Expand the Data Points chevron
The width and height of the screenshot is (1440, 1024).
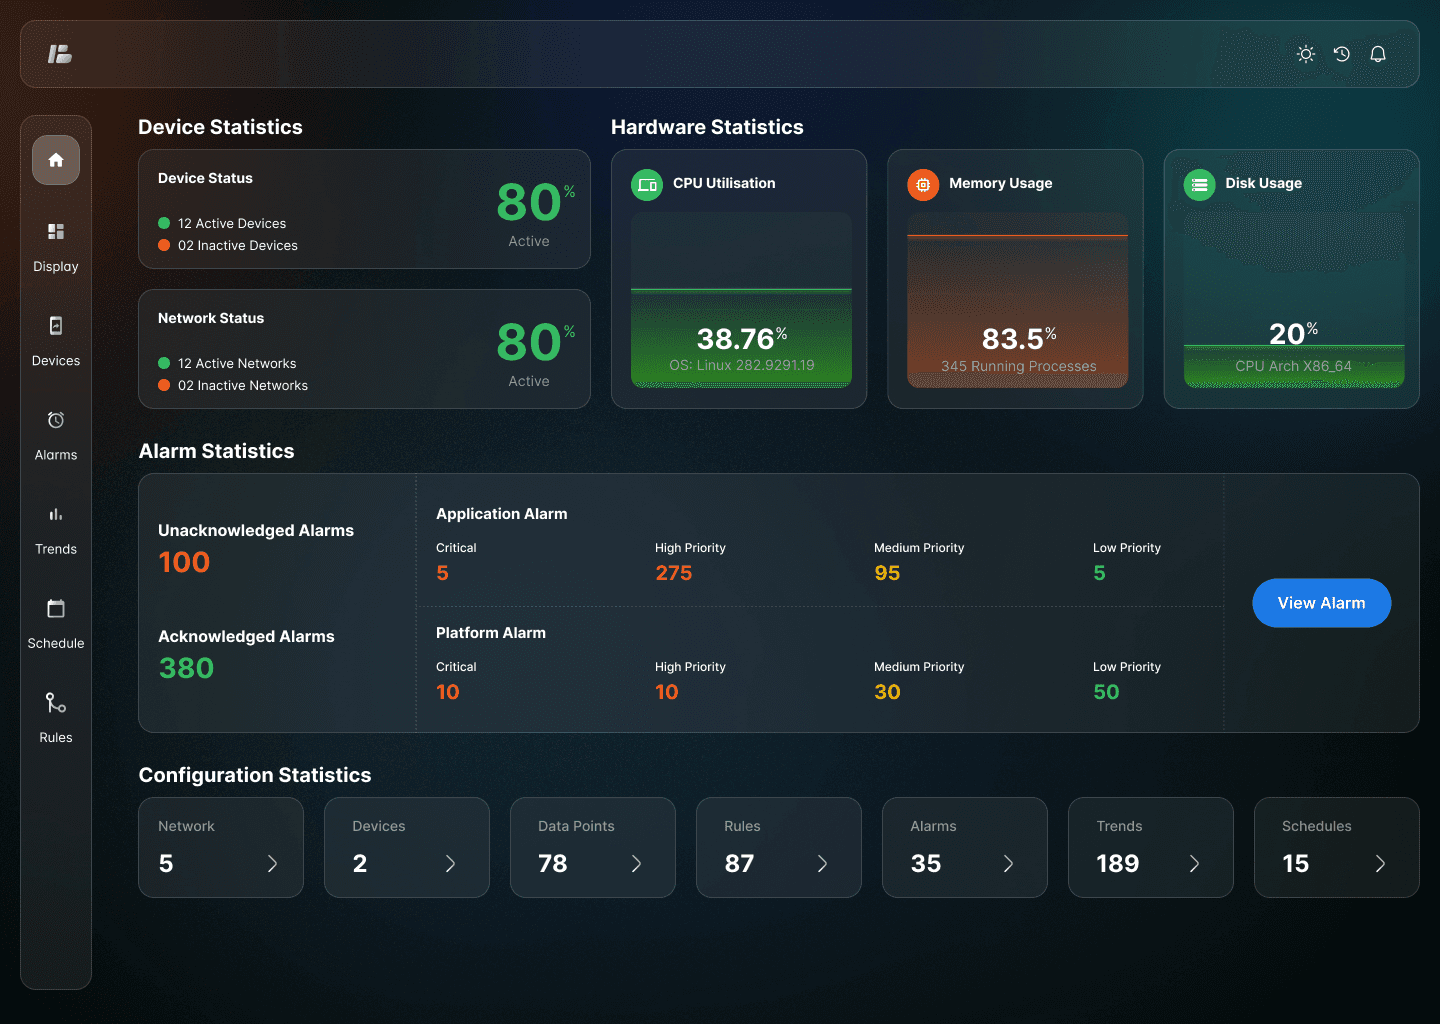point(636,864)
